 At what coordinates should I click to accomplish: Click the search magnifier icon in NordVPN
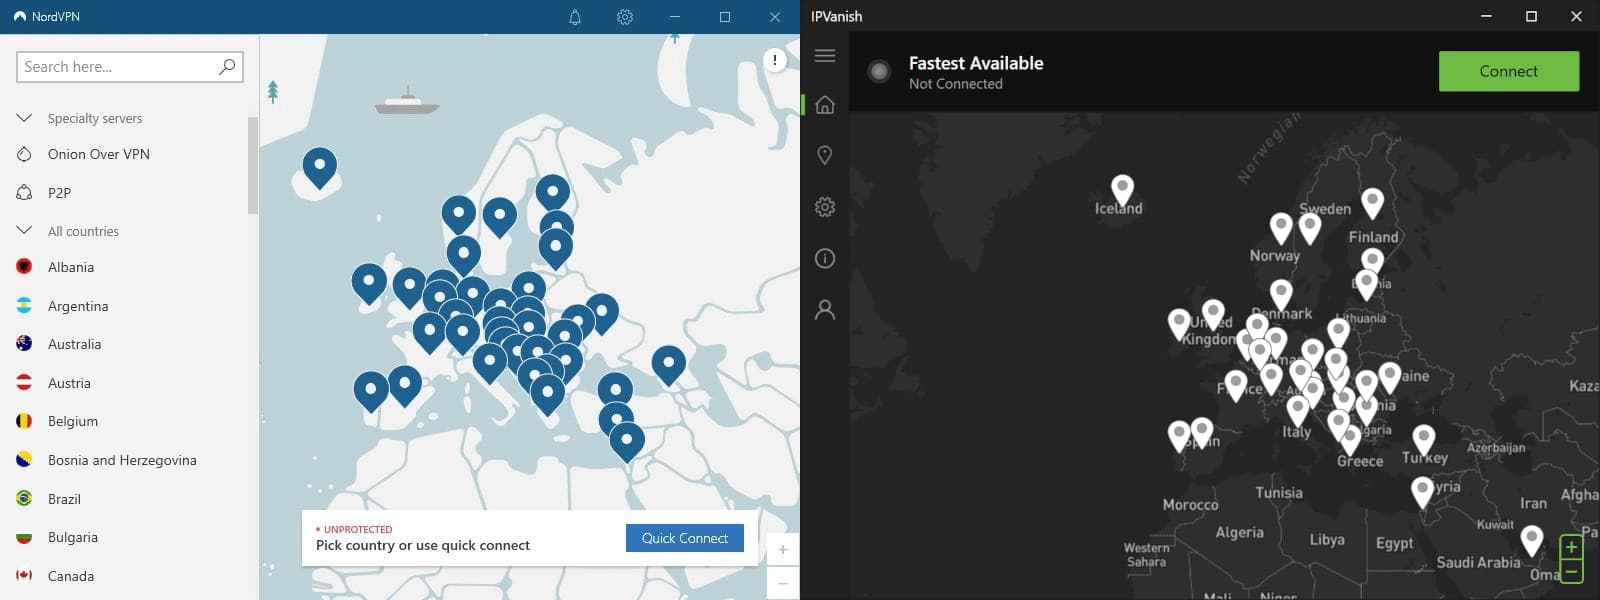227,66
